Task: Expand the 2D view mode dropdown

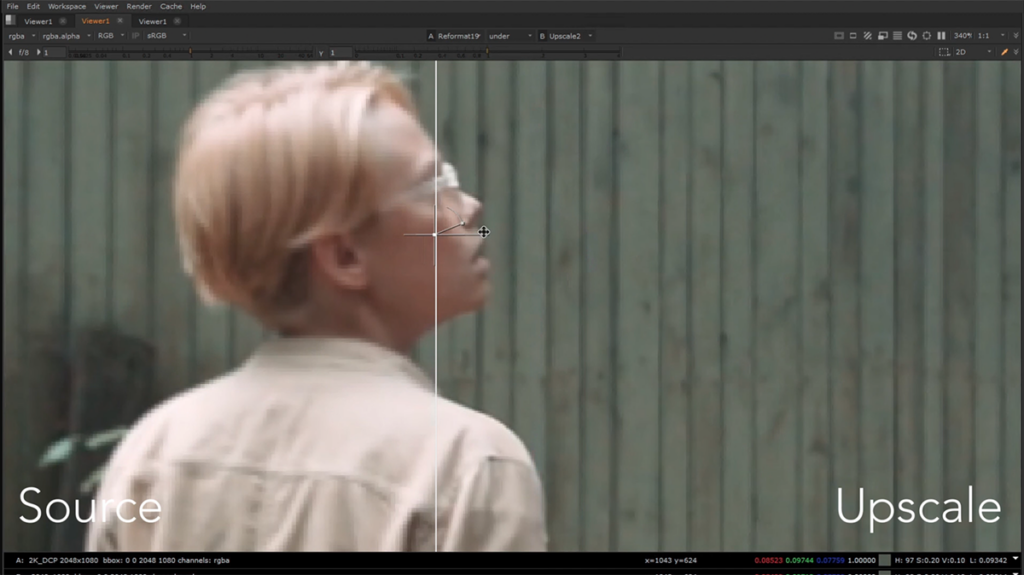Action: [x=974, y=52]
